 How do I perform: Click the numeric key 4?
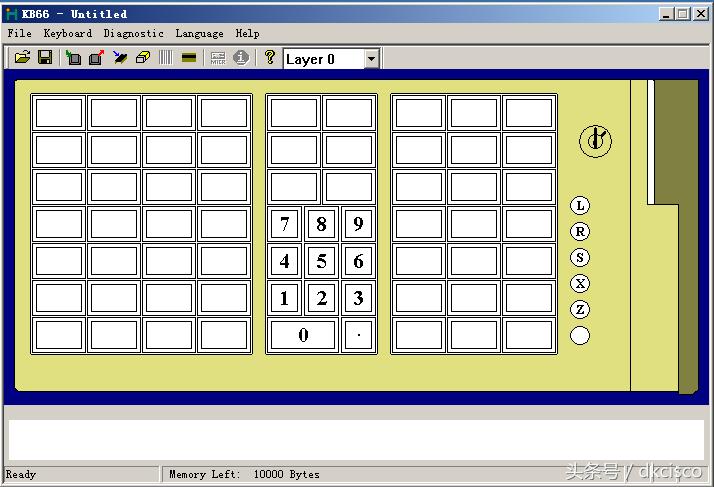[x=285, y=261]
